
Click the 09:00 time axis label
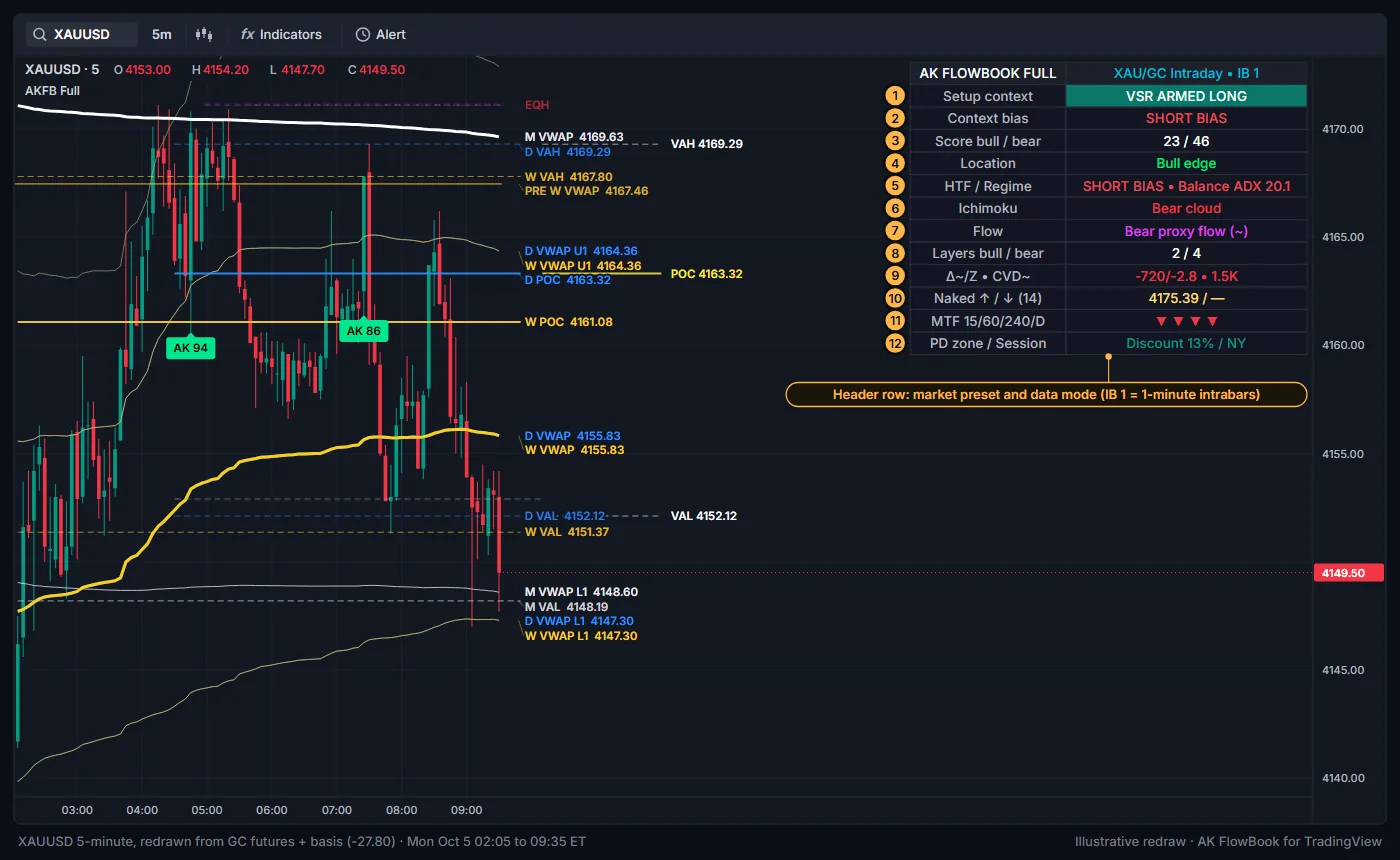point(466,810)
